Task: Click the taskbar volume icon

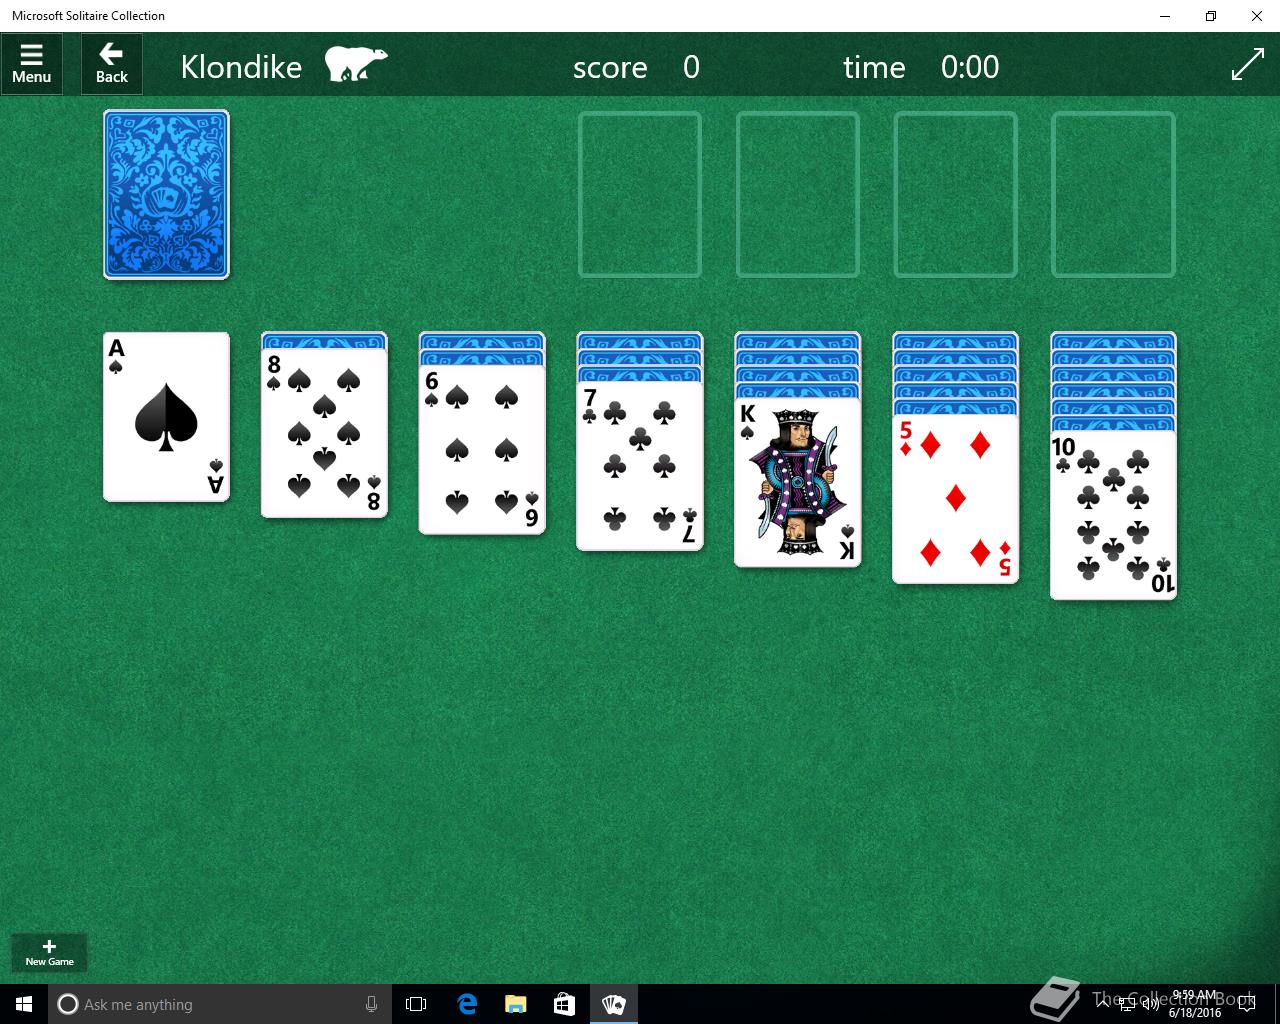Action: coord(1151,1005)
